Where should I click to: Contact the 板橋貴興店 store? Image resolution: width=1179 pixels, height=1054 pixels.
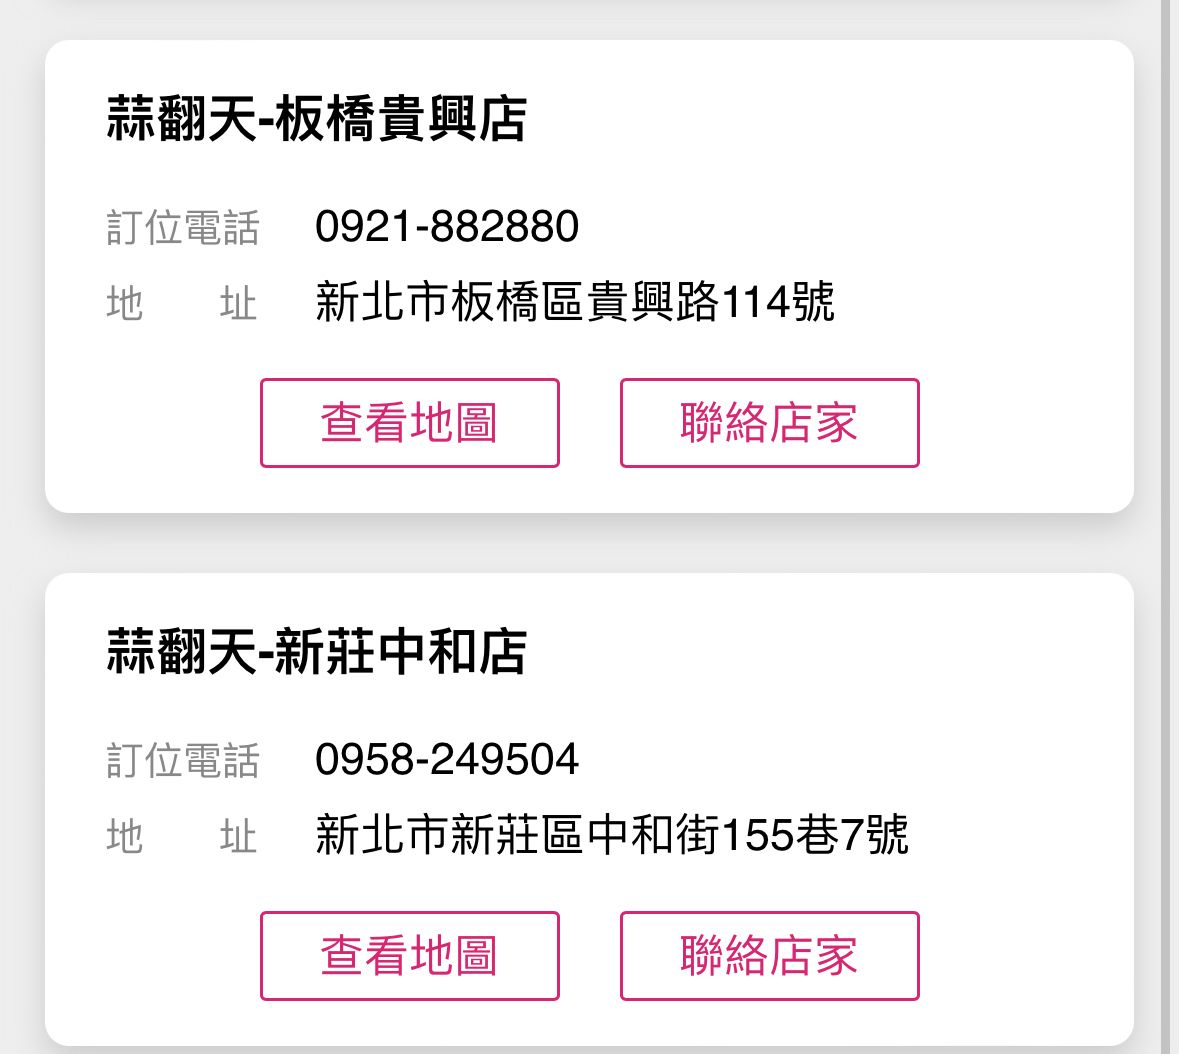[x=769, y=423]
